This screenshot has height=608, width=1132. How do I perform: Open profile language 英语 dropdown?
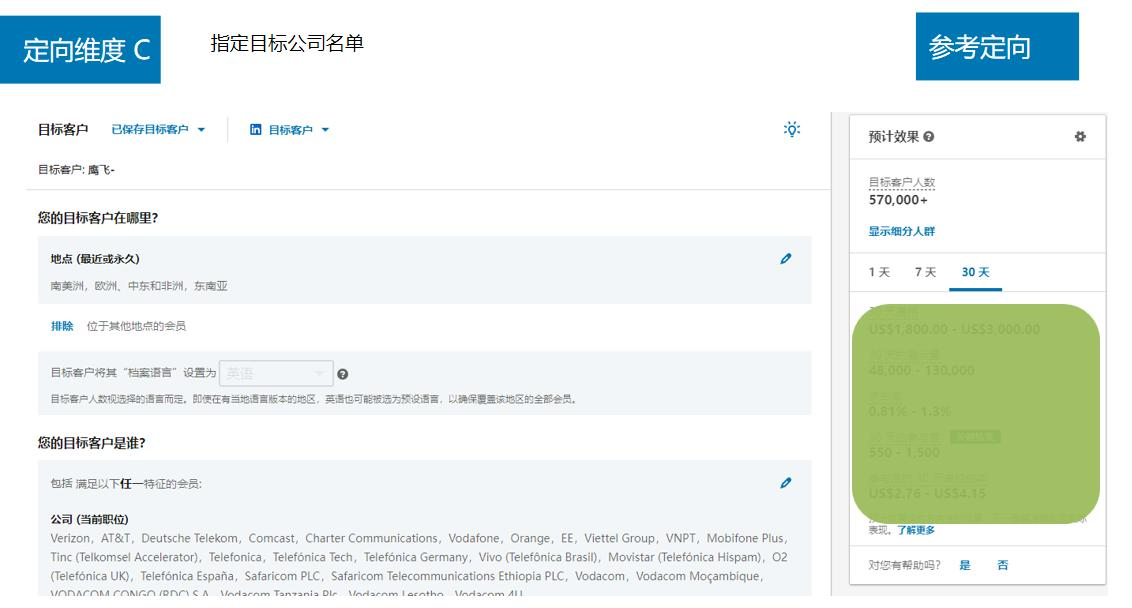click(276, 373)
